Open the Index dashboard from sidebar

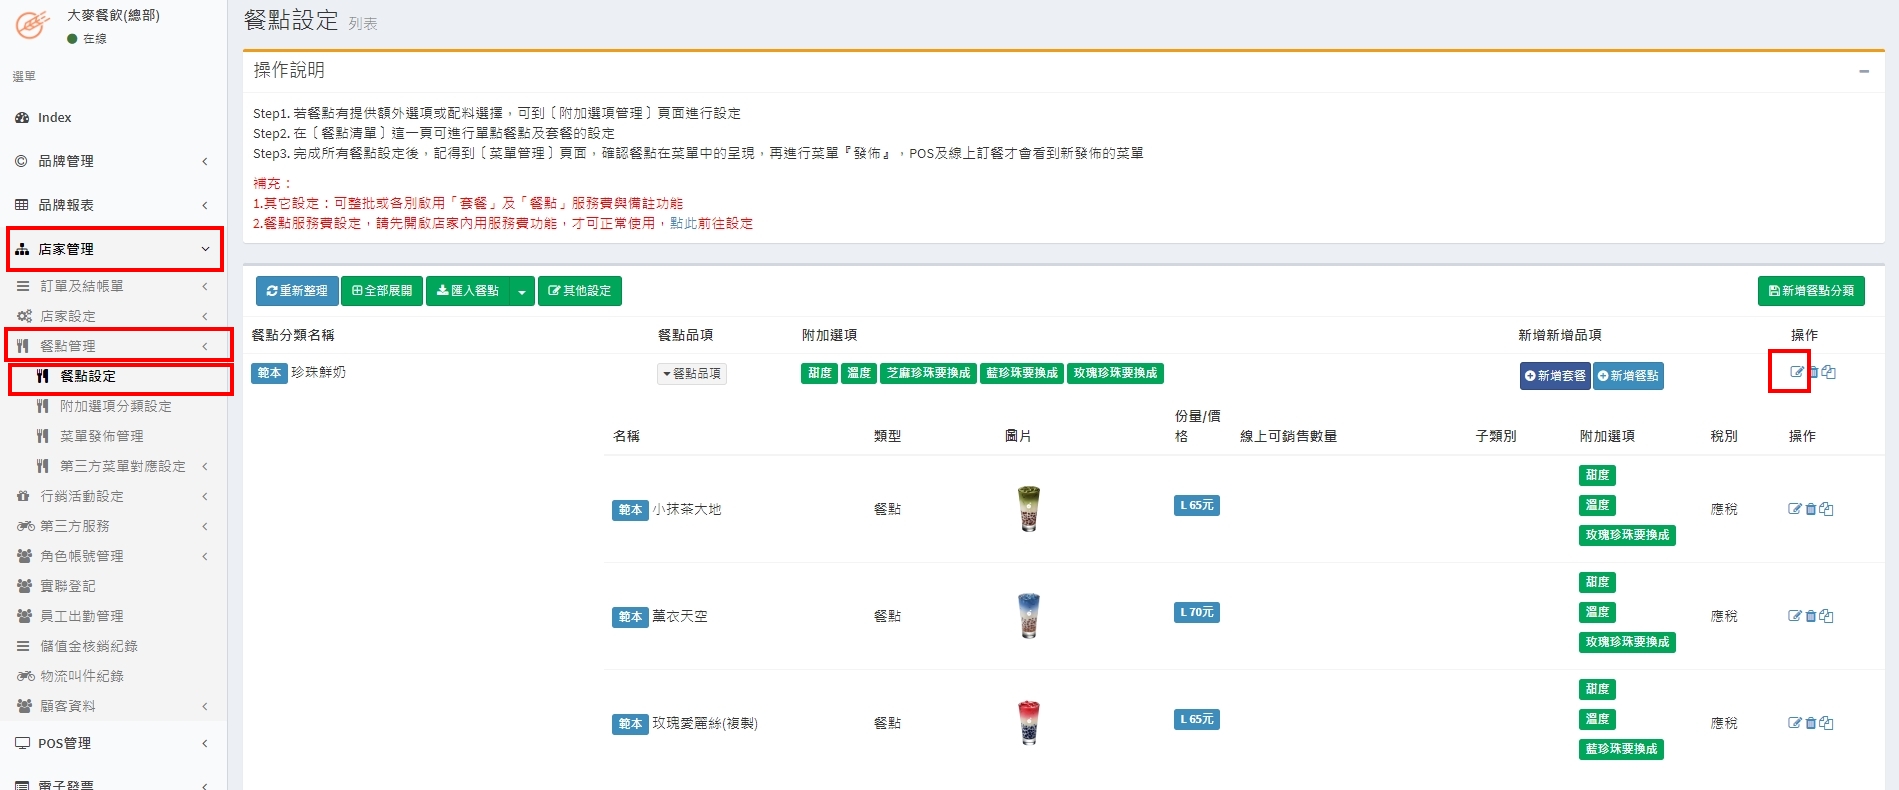coord(55,117)
